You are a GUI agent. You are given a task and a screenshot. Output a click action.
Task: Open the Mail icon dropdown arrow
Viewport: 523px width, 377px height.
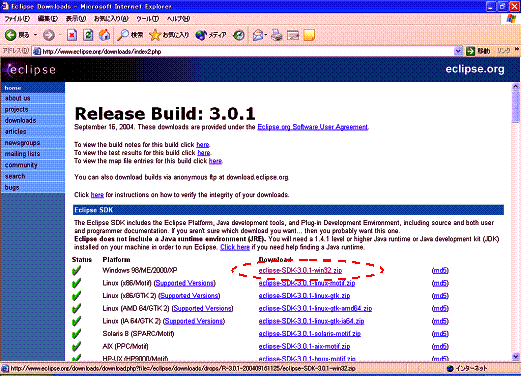coord(266,35)
